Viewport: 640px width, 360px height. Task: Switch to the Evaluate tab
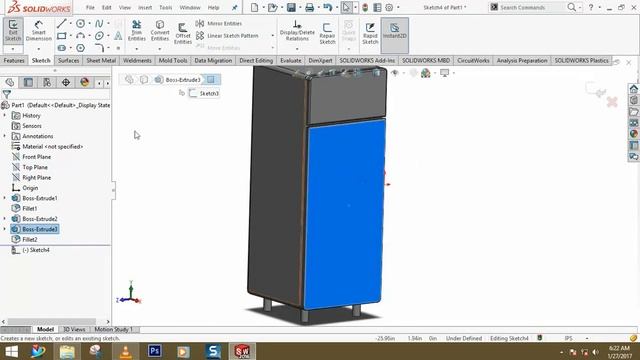tap(291, 60)
